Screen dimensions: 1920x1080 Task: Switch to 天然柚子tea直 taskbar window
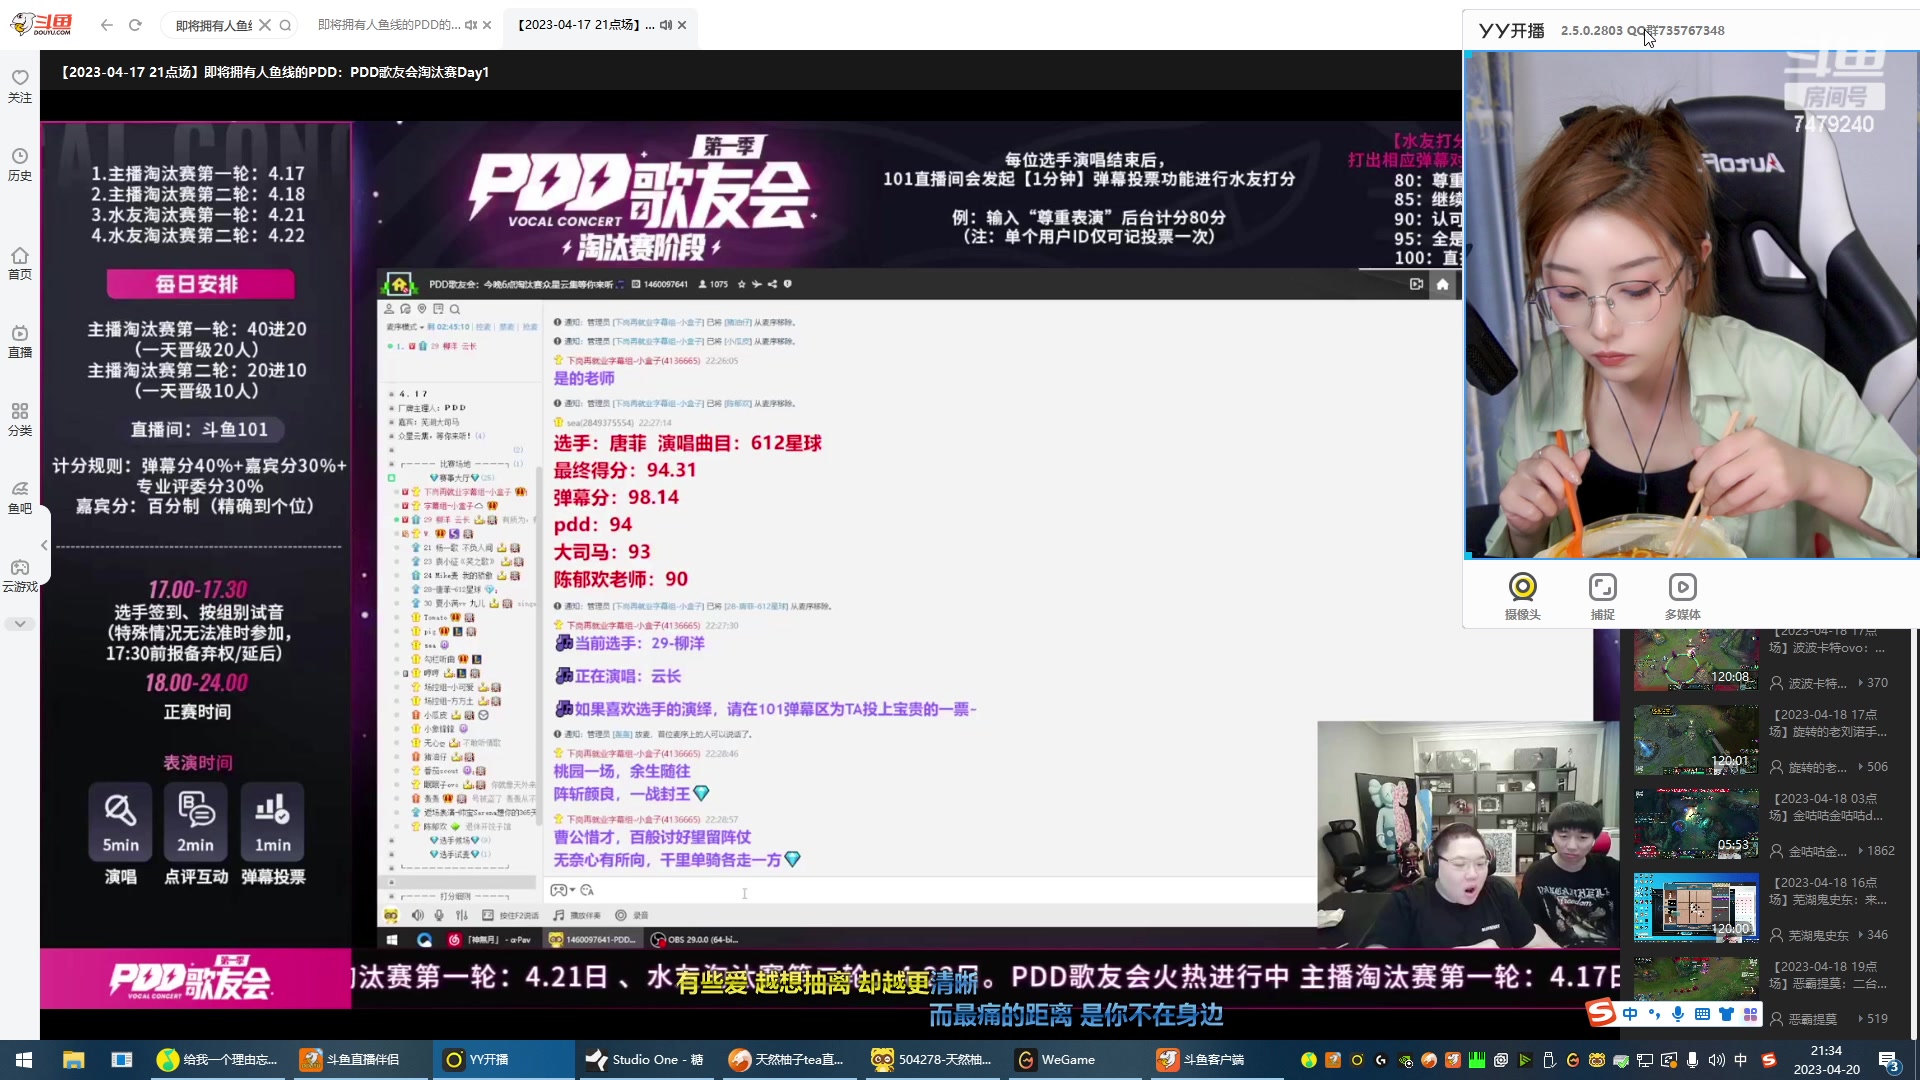tap(790, 1060)
